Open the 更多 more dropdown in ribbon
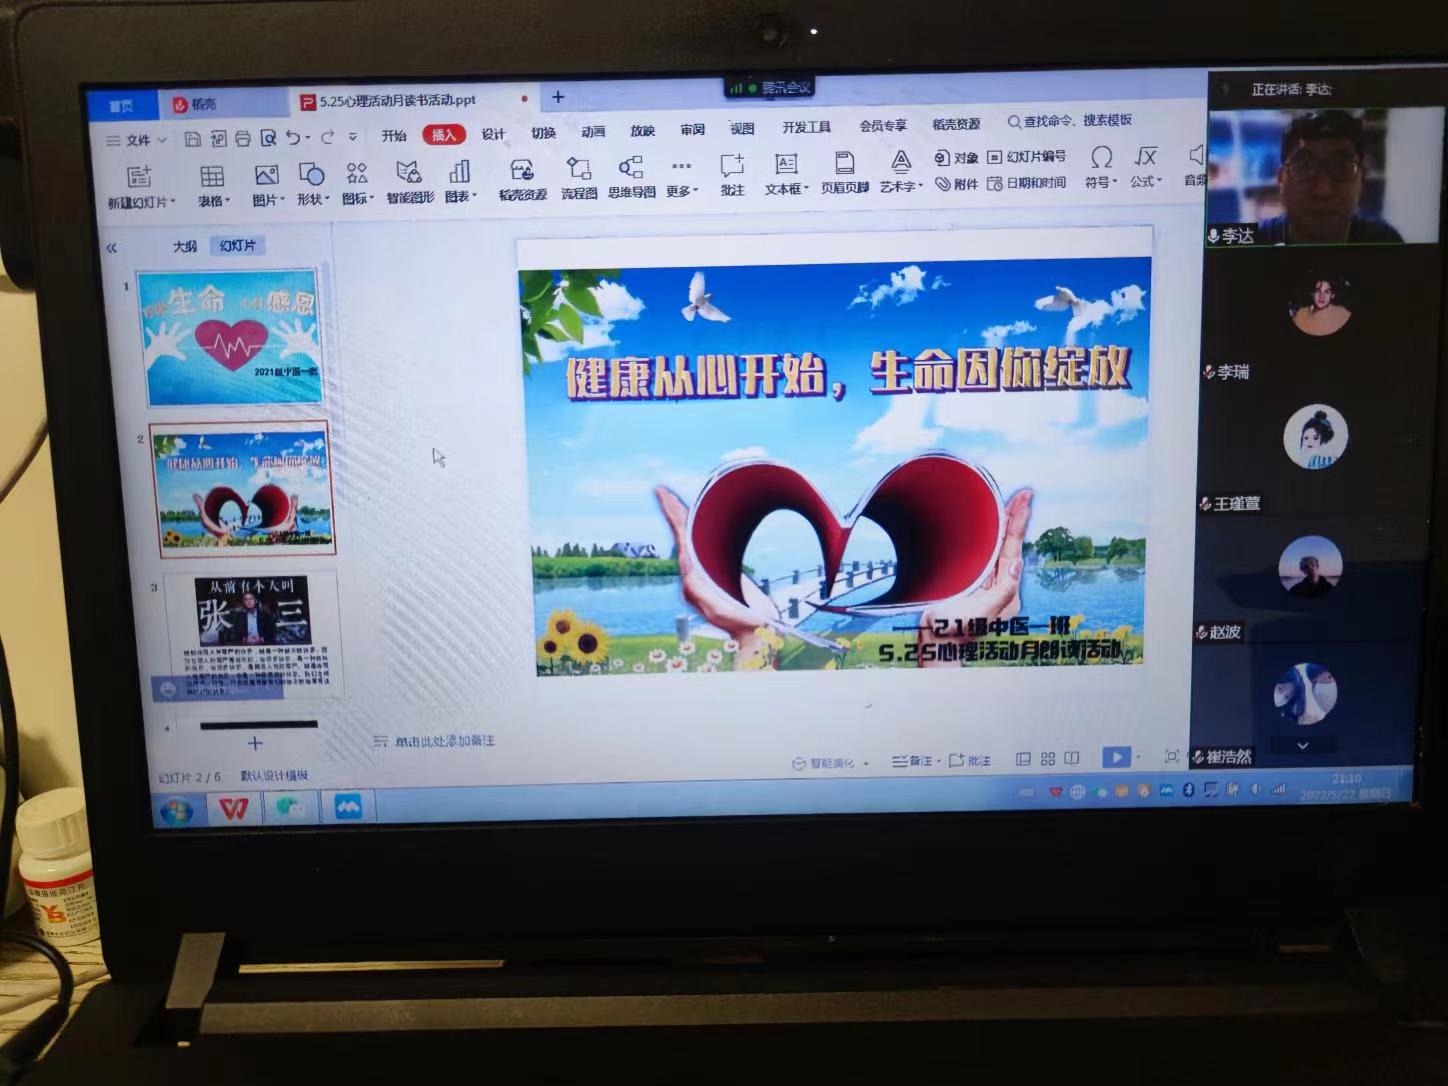Screen dimensions: 1448x1086 tap(682, 178)
